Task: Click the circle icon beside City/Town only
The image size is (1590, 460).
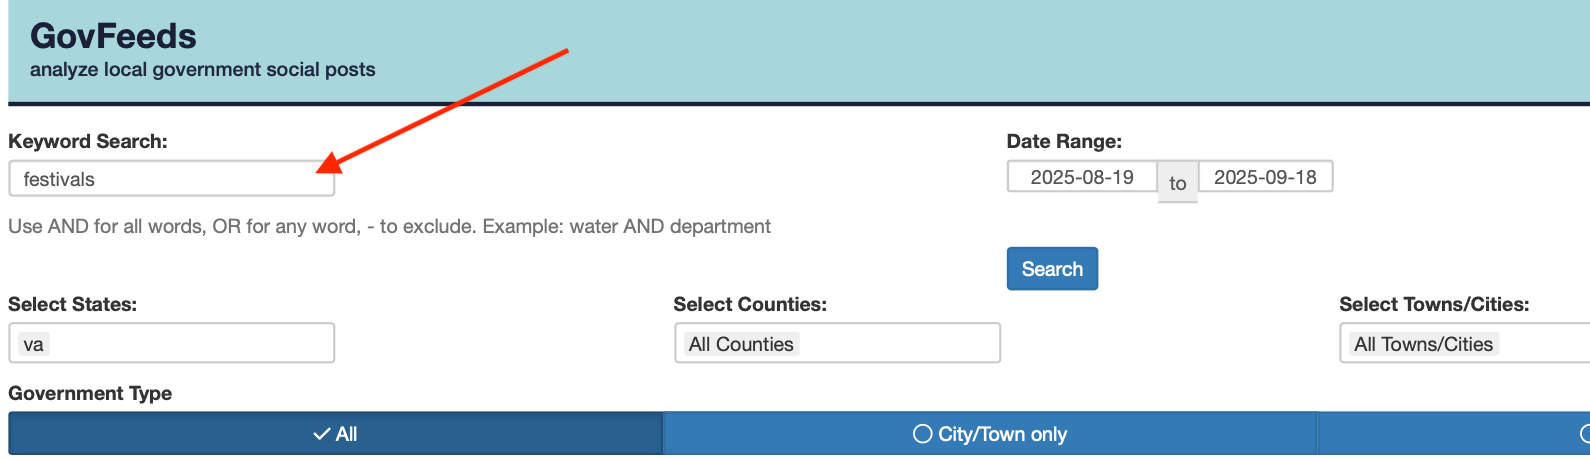Action: (923, 434)
